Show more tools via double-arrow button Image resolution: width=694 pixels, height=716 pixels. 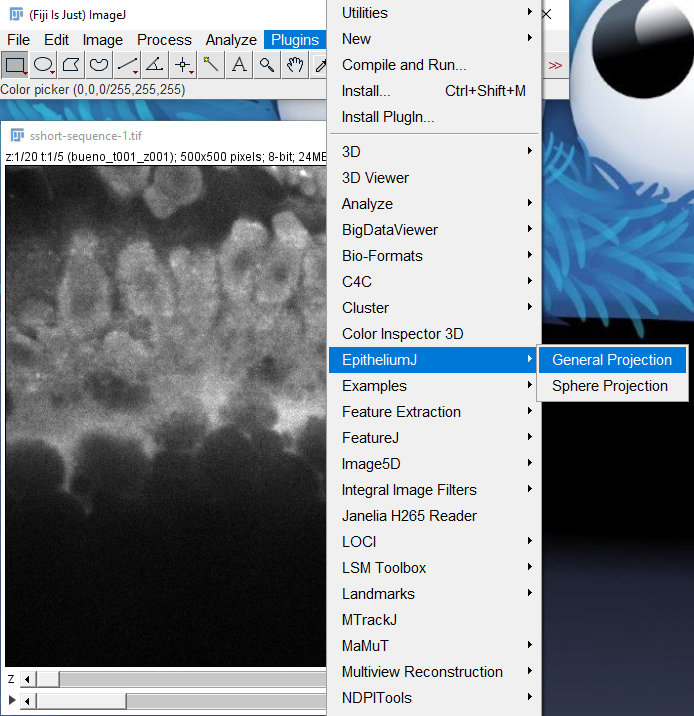click(555, 65)
